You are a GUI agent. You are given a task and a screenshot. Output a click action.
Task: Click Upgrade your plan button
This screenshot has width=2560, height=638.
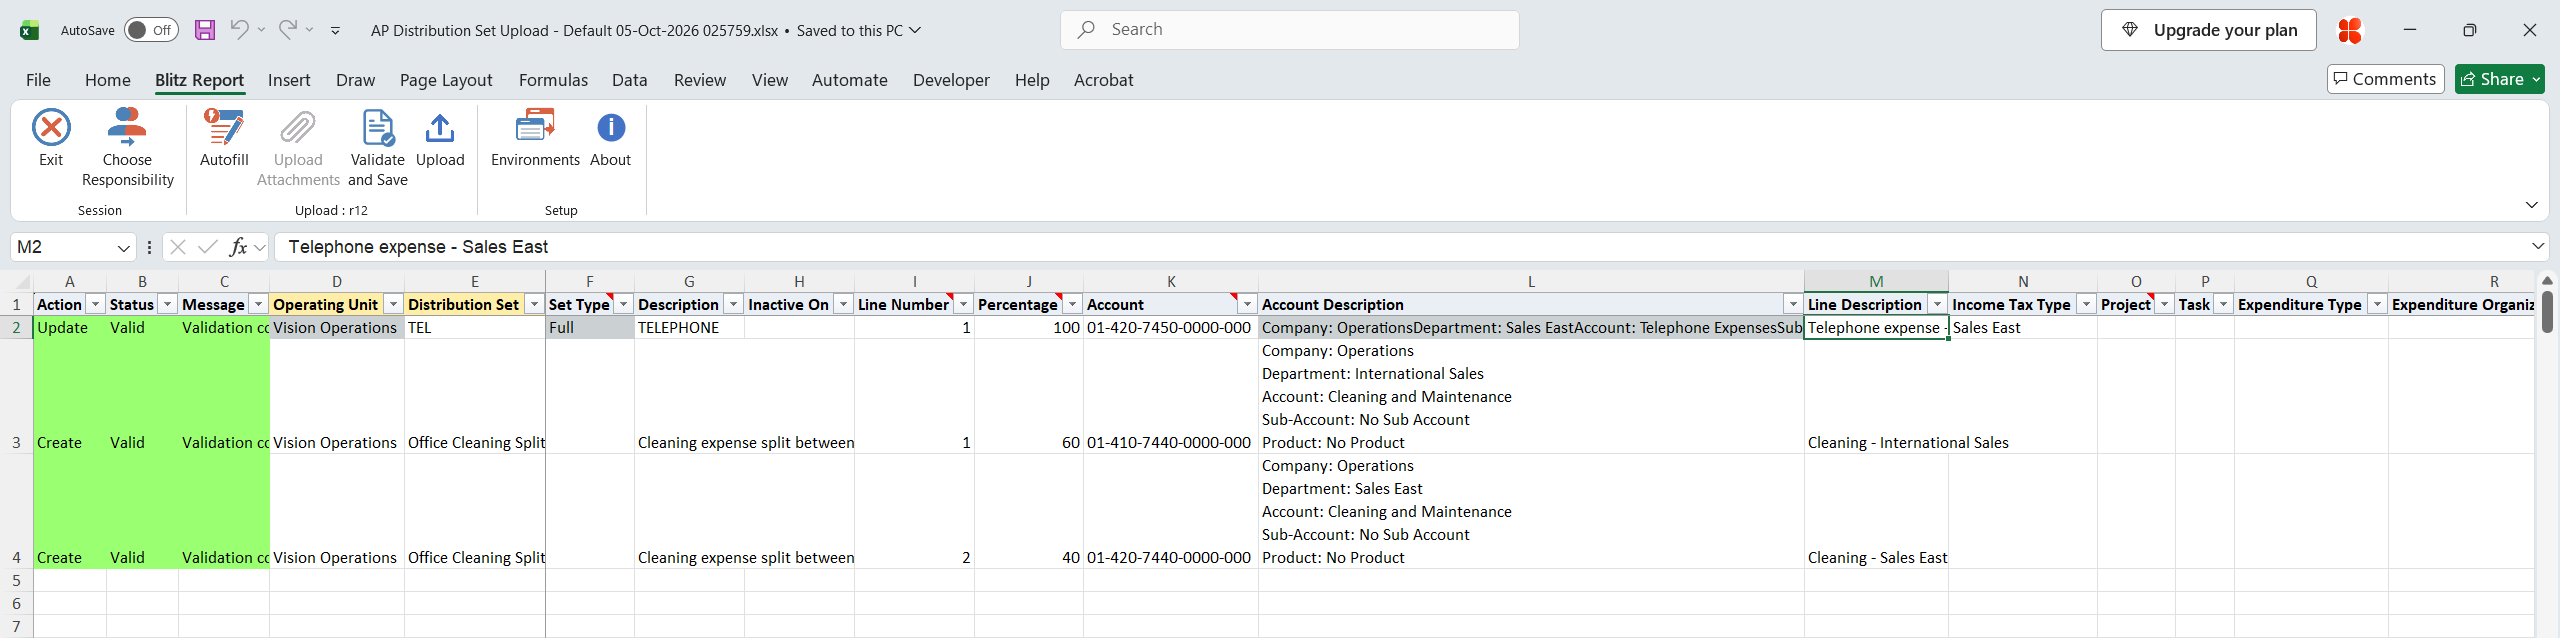coord(2208,30)
